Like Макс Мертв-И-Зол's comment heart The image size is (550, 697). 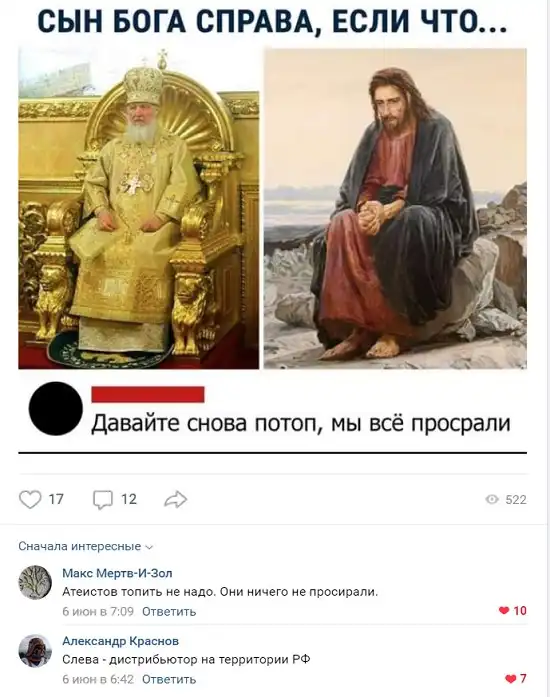[x=504, y=611]
